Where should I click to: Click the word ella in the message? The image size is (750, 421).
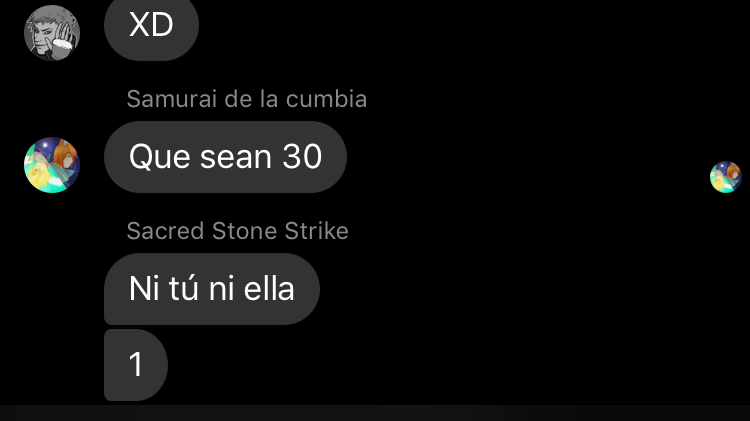click(269, 289)
